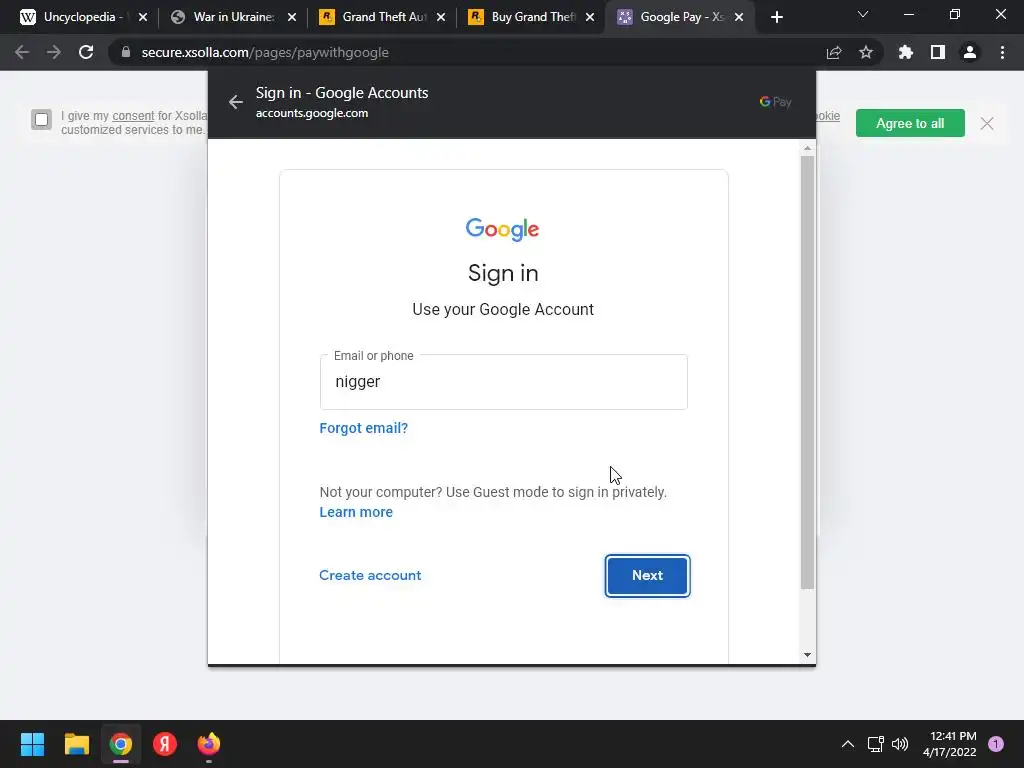Open Firefox from taskbar
1024x768 pixels.
(x=209, y=744)
